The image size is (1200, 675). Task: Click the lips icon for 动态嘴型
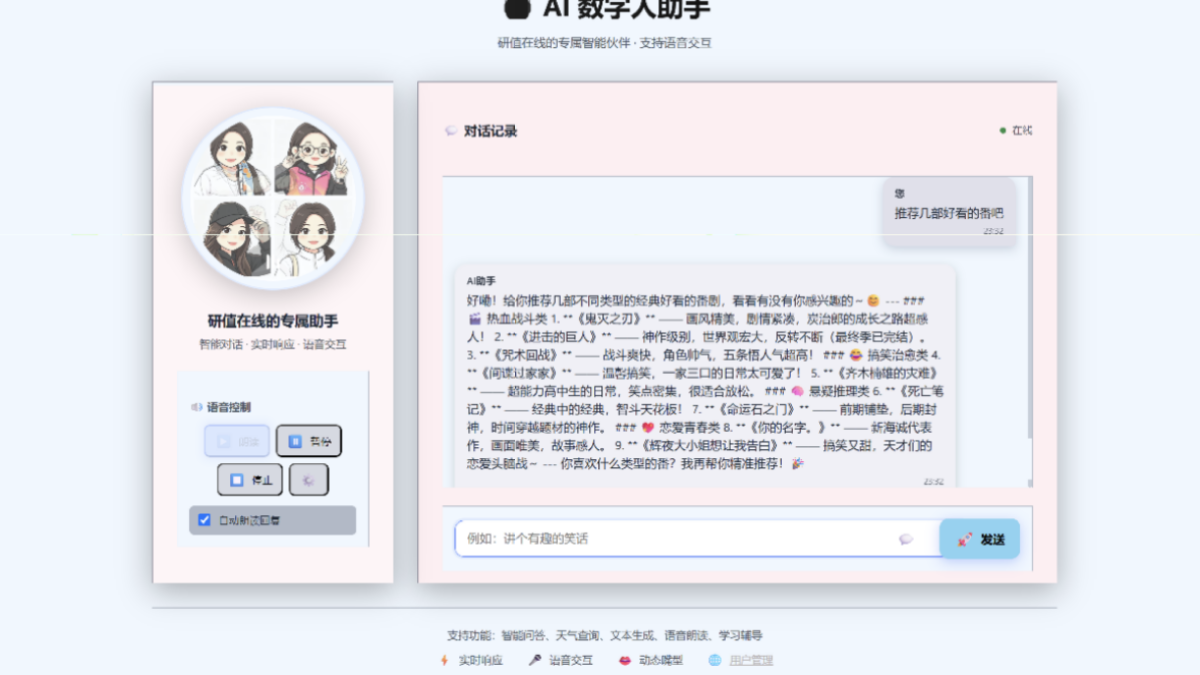625,660
